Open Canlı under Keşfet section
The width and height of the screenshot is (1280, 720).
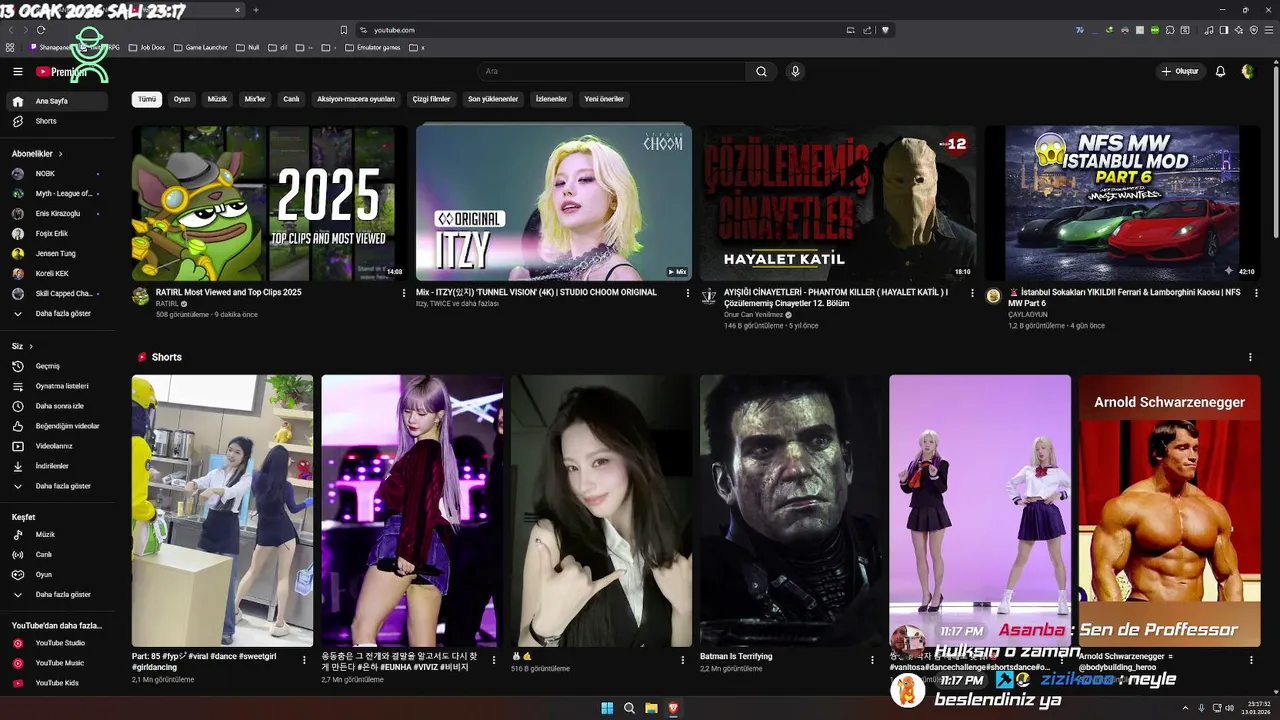coord(58,555)
